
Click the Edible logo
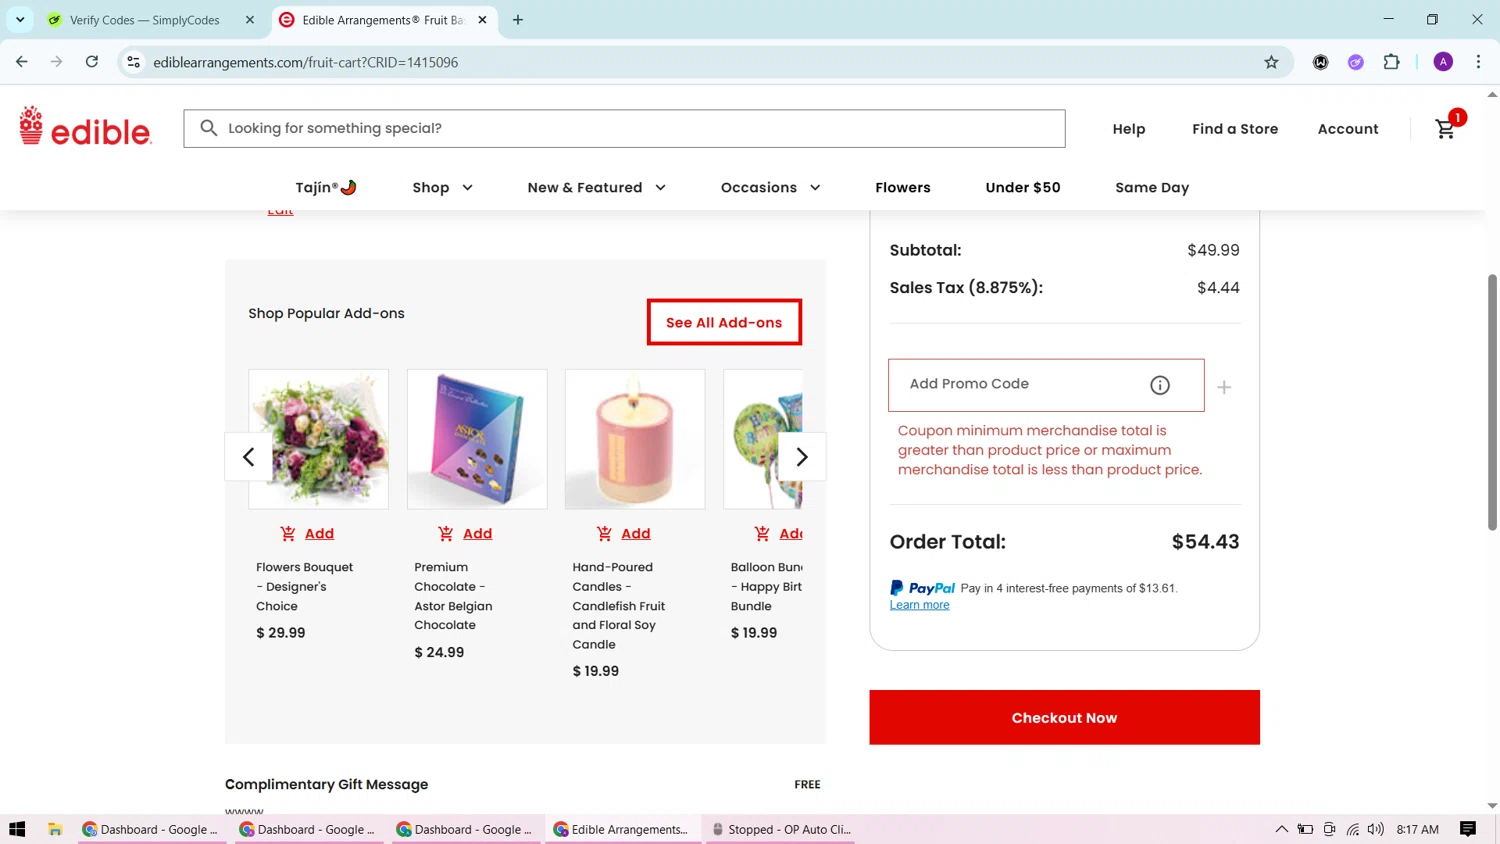point(85,127)
